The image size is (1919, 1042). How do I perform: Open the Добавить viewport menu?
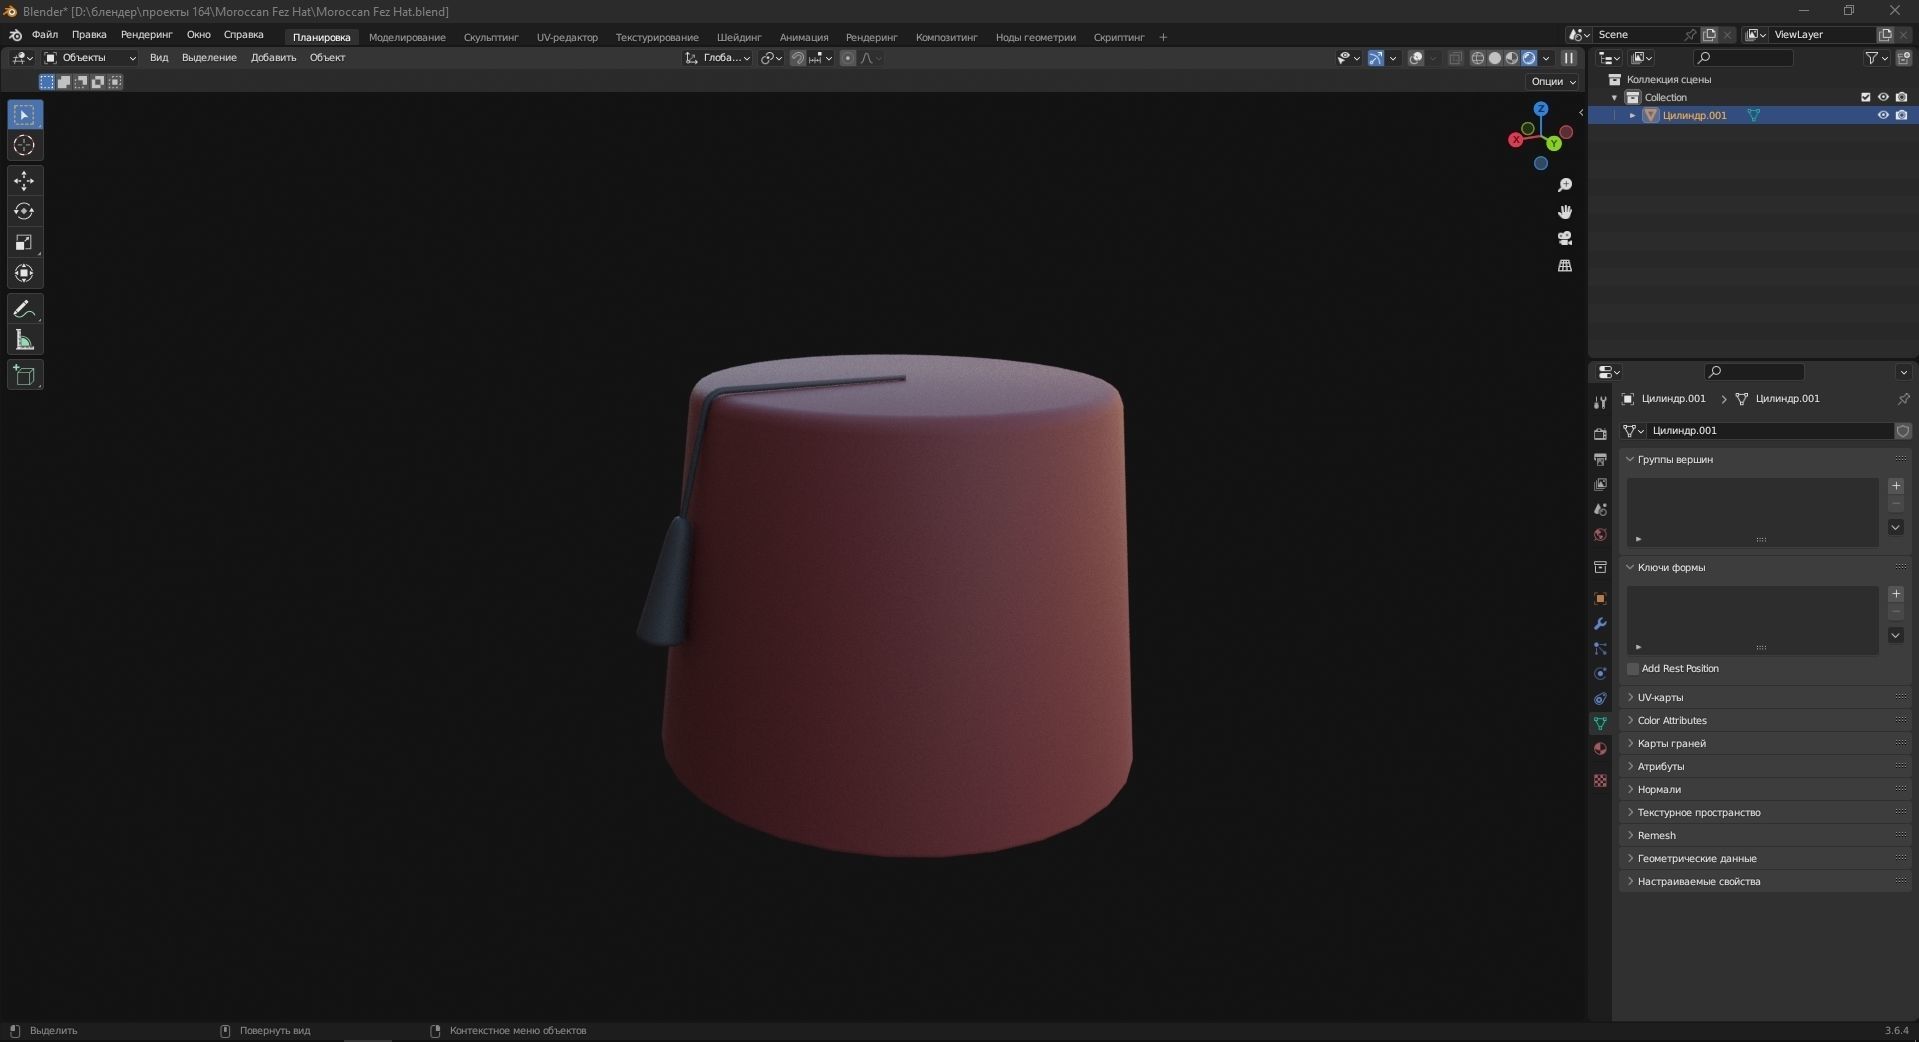click(x=273, y=58)
